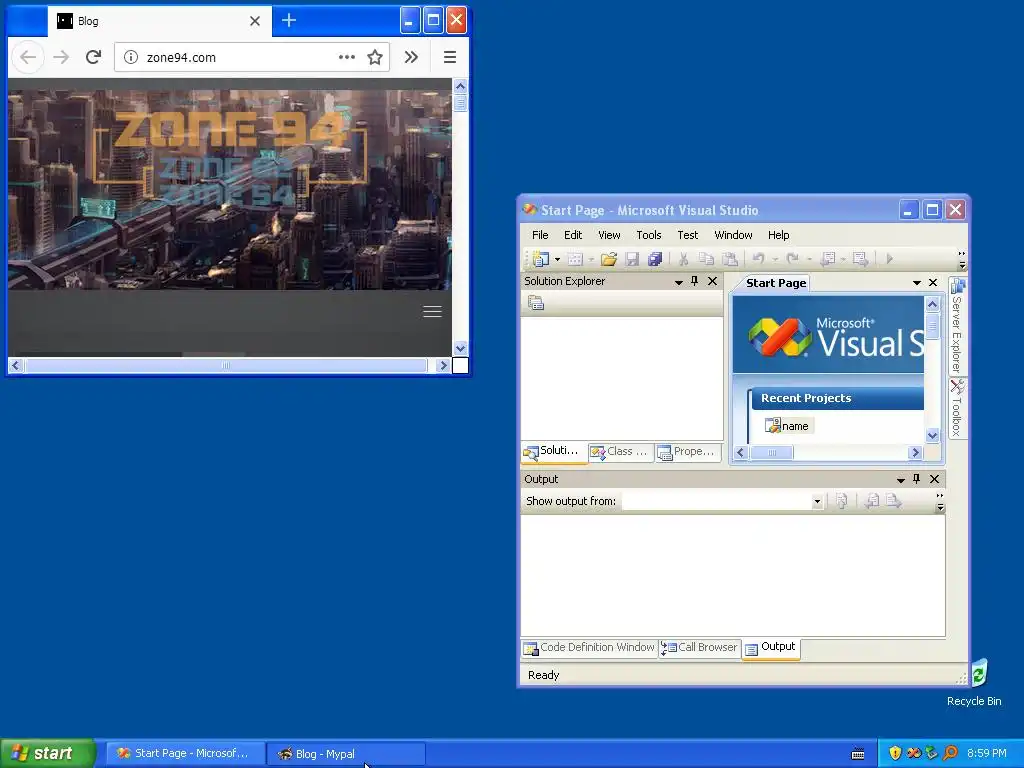Image resolution: width=1024 pixels, height=768 pixels.
Task: Open the Window menu in Visual Studio
Action: point(733,235)
